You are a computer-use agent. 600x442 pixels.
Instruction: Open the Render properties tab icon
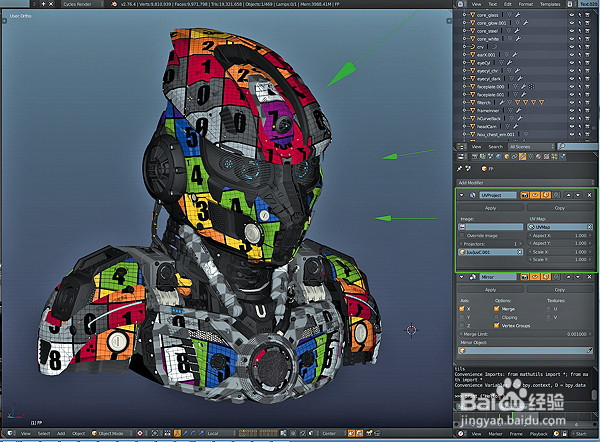pos(474,157)
